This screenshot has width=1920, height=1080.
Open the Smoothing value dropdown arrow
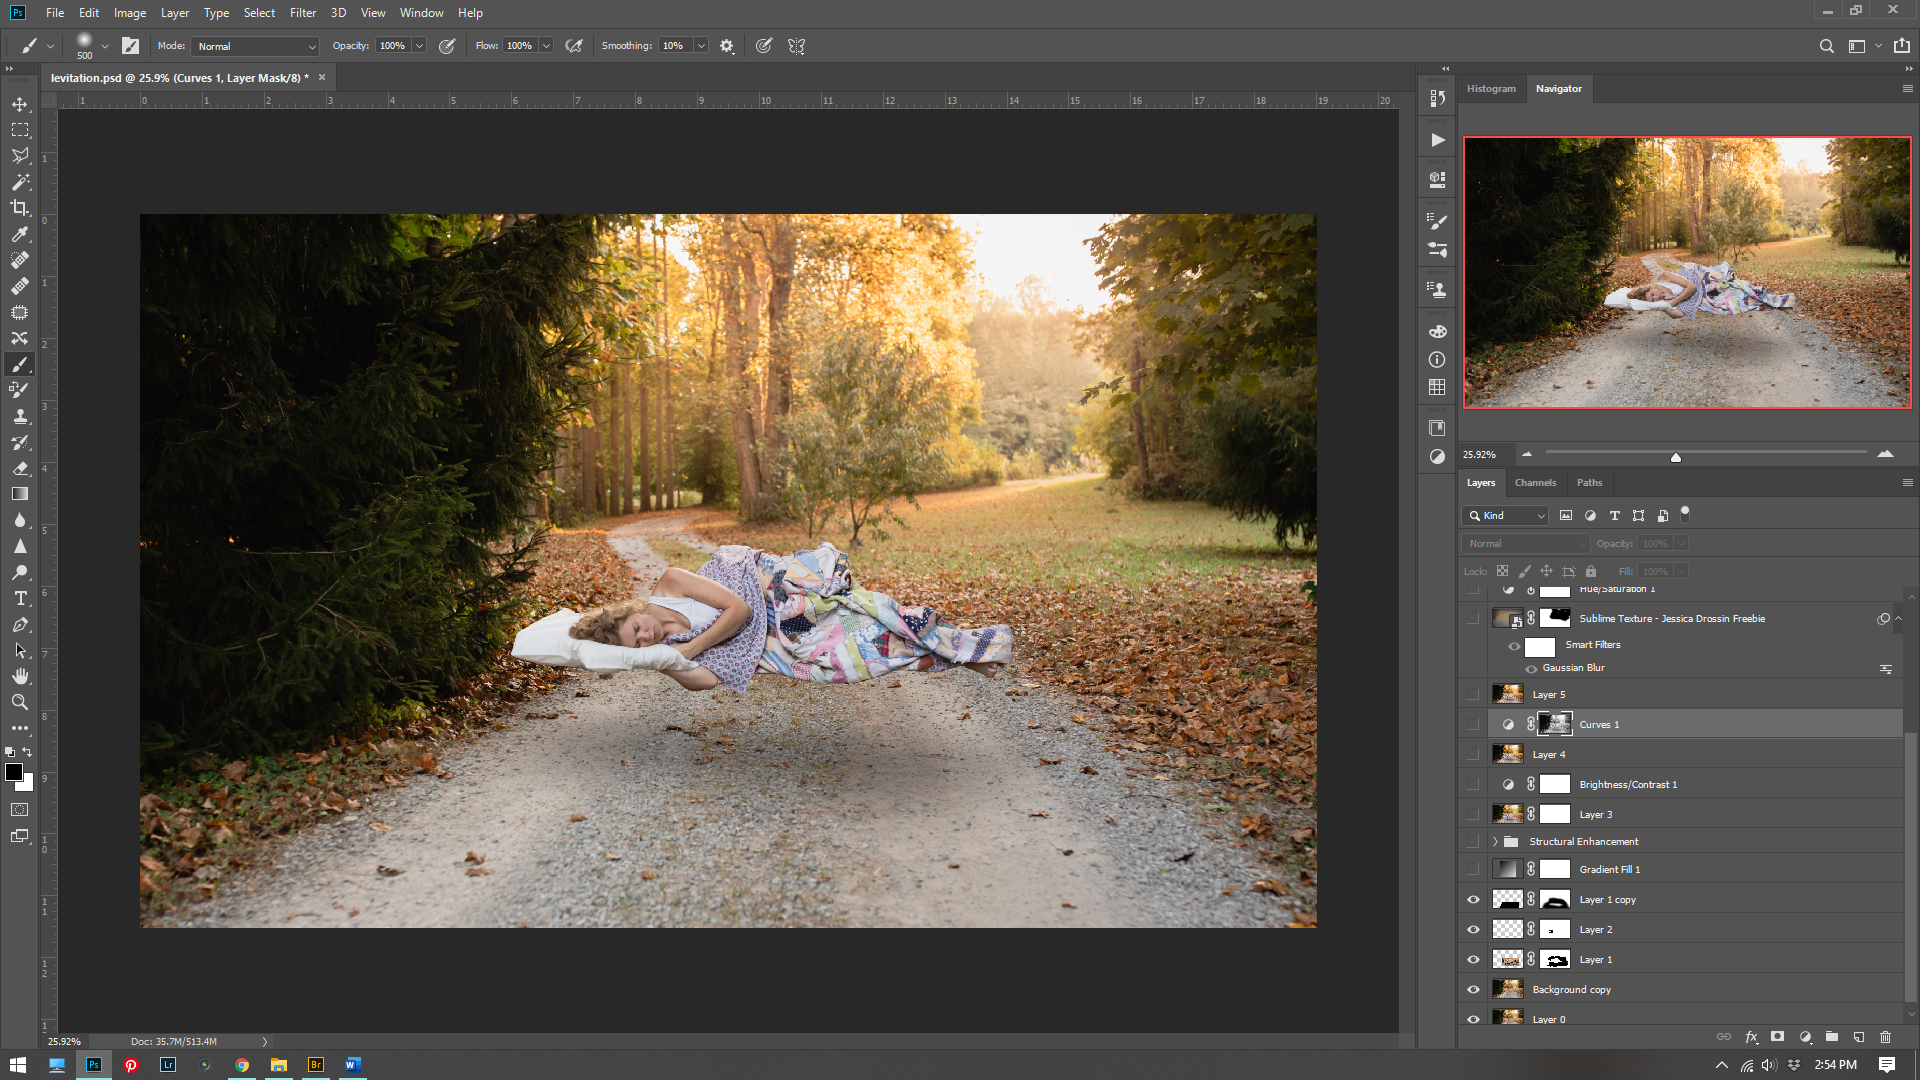pyautogui.click(x=701, y=46)
